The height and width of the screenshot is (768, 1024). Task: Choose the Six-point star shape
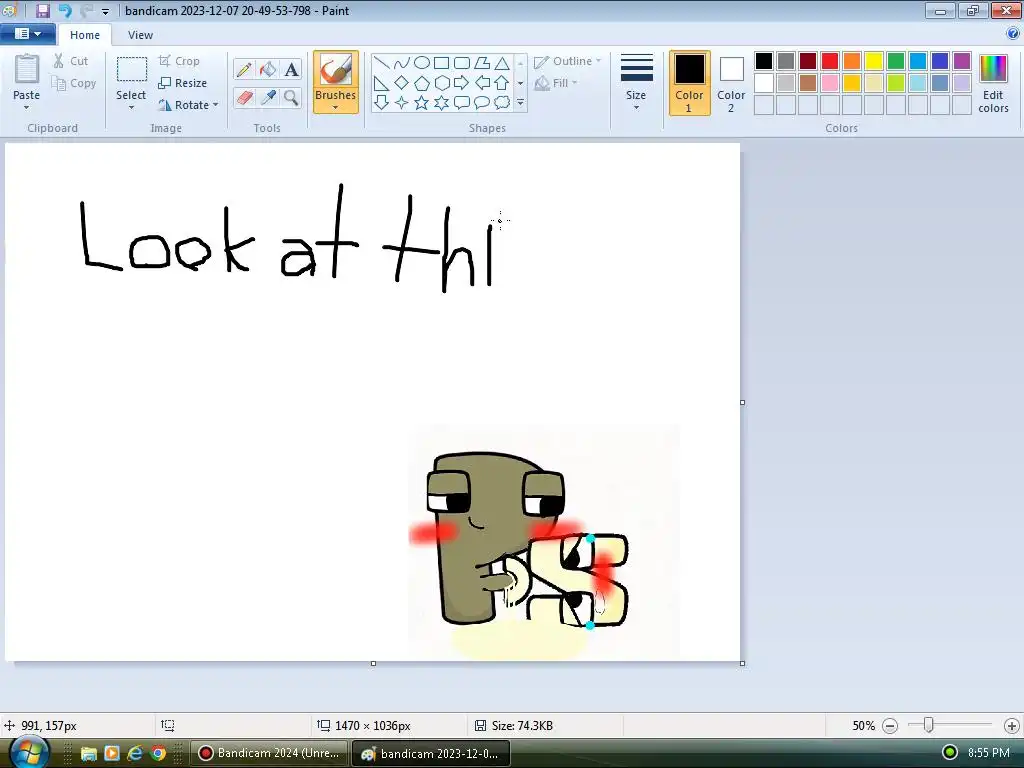coord(442,103)
